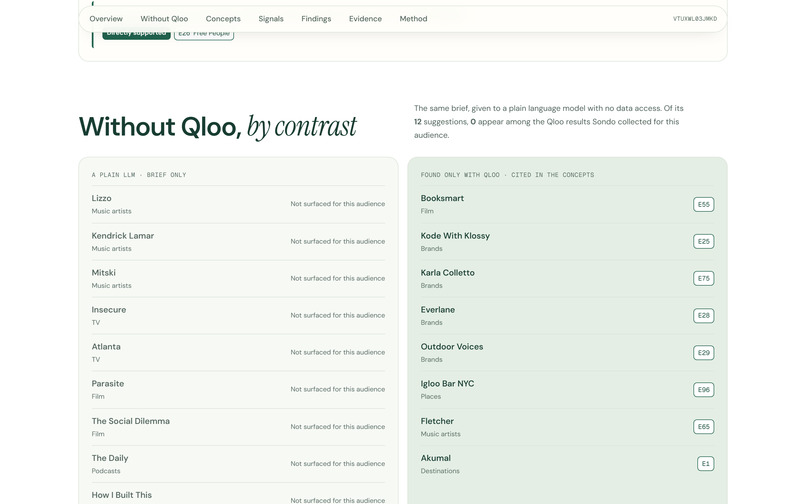The image size is (806, 504).
Task: Click 'Not surfaced for this audience' beside Lizzo
Action: [x=338, y=204]
